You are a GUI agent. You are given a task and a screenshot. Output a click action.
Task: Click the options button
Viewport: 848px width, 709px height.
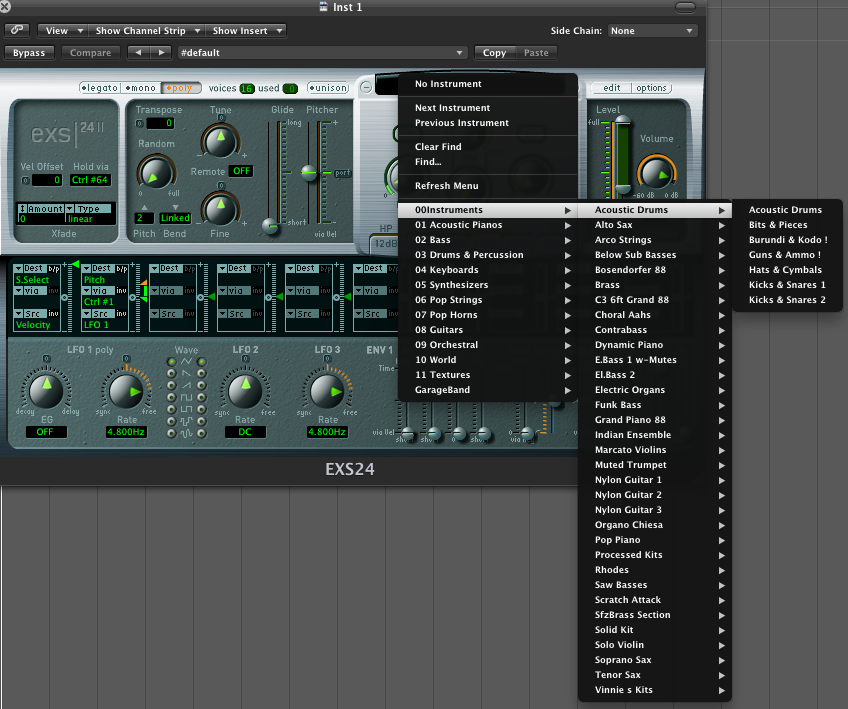pyautogui.click(x=652, y=88)
